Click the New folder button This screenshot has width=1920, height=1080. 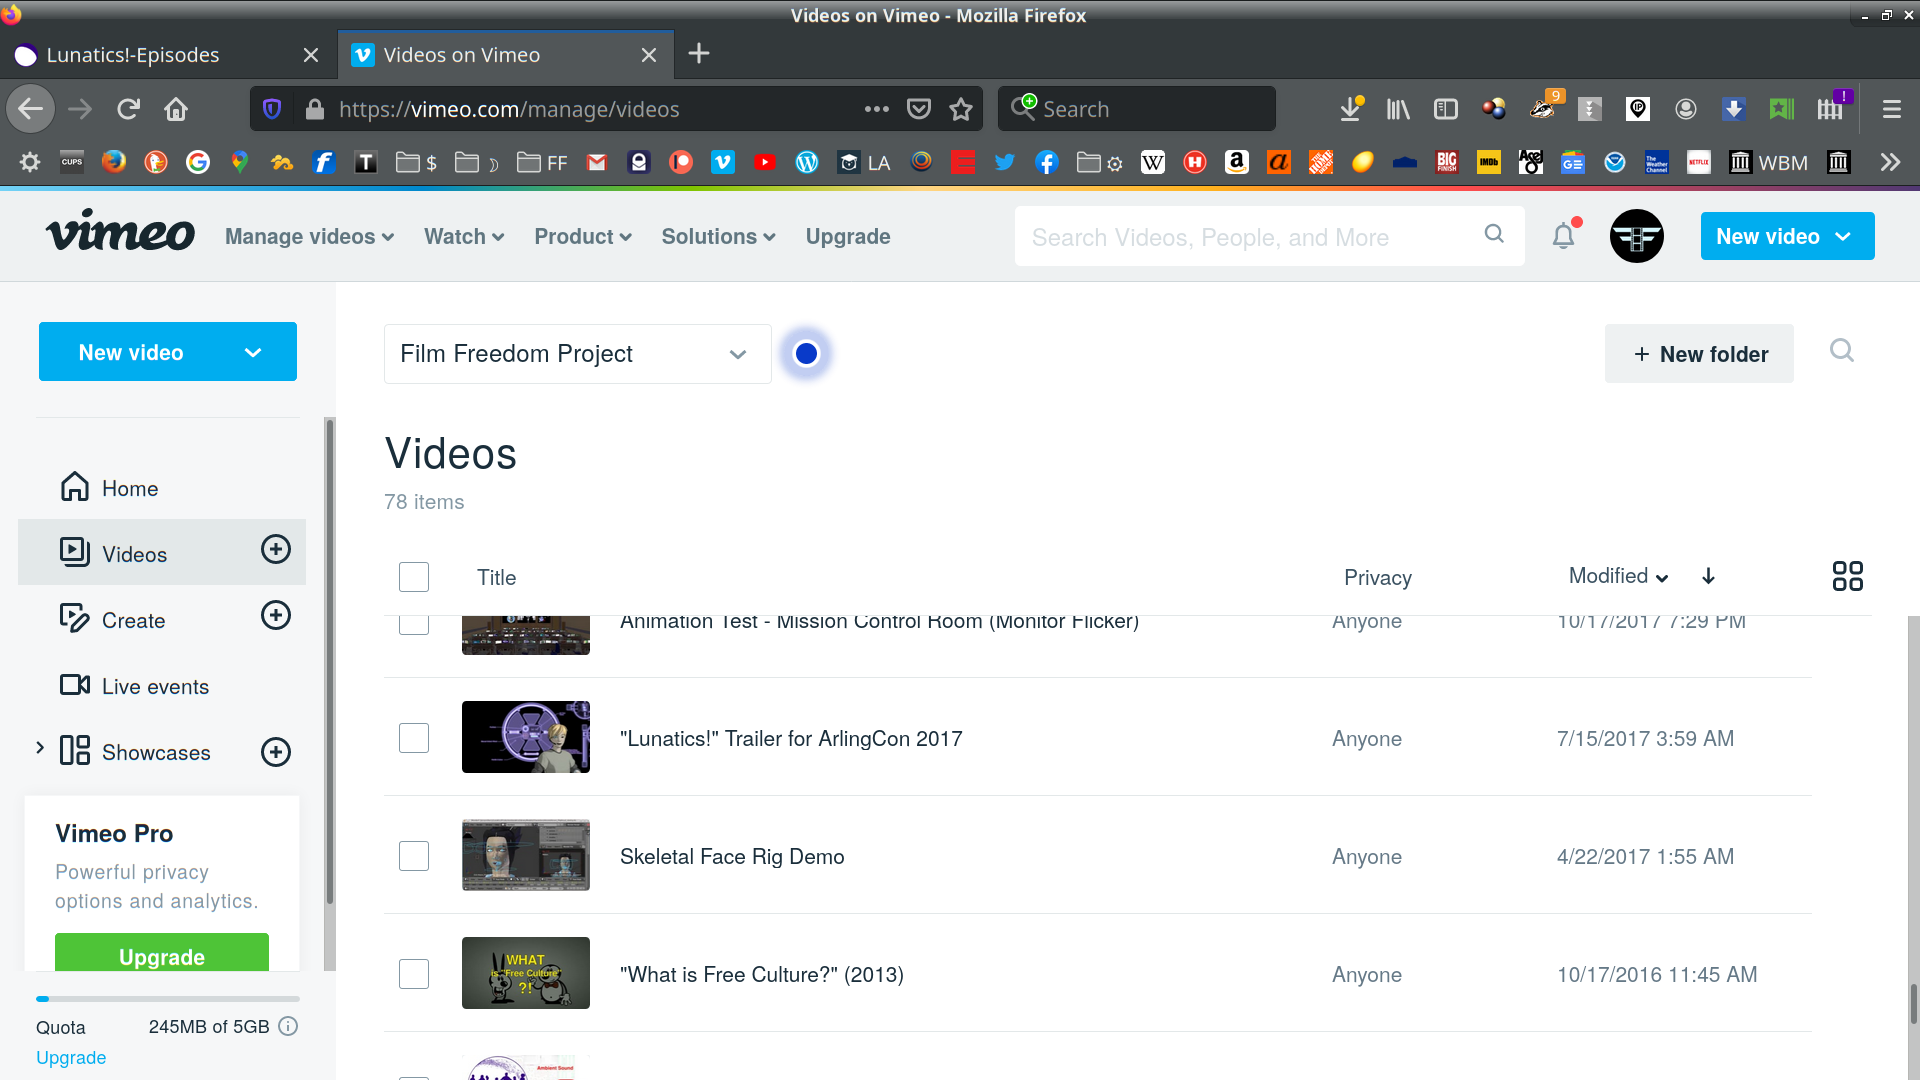tap(1699, 354)
